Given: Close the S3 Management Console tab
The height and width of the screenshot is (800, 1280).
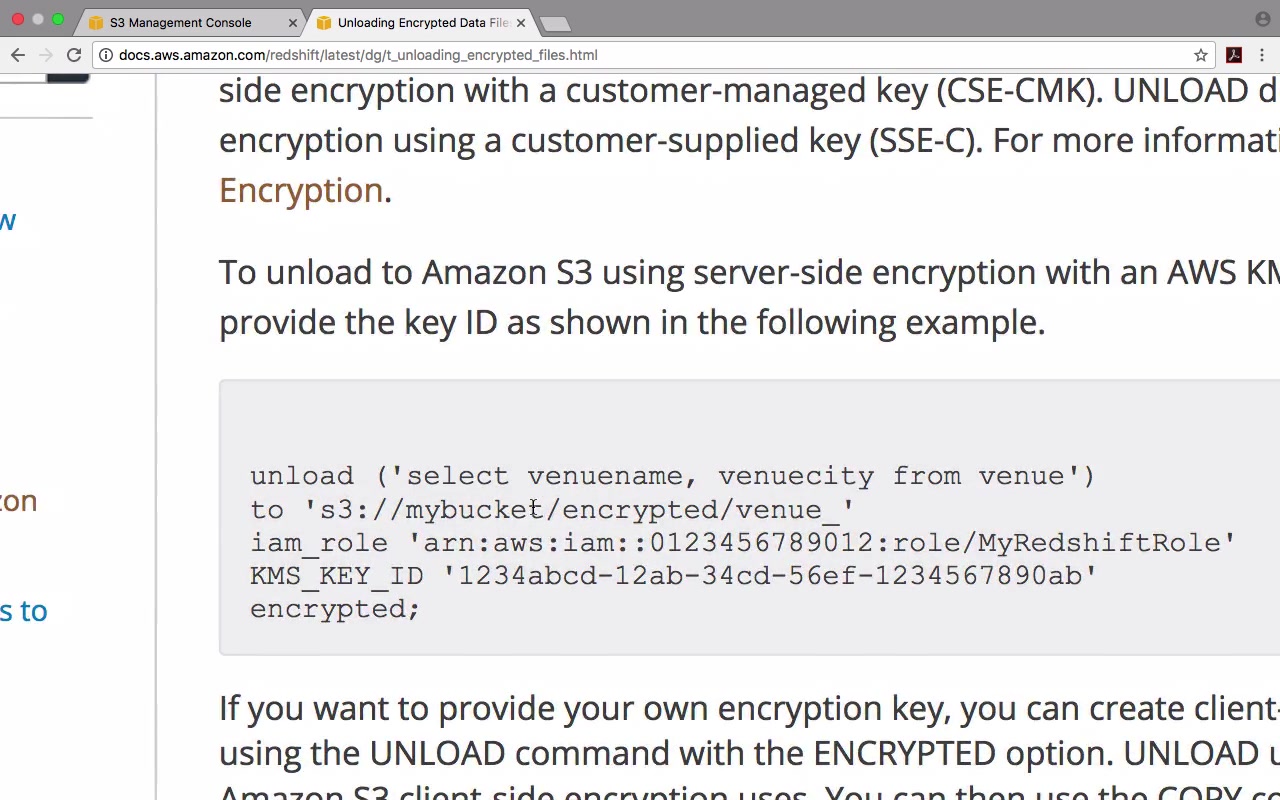Looking at the screenshot, I should (293, 22).
